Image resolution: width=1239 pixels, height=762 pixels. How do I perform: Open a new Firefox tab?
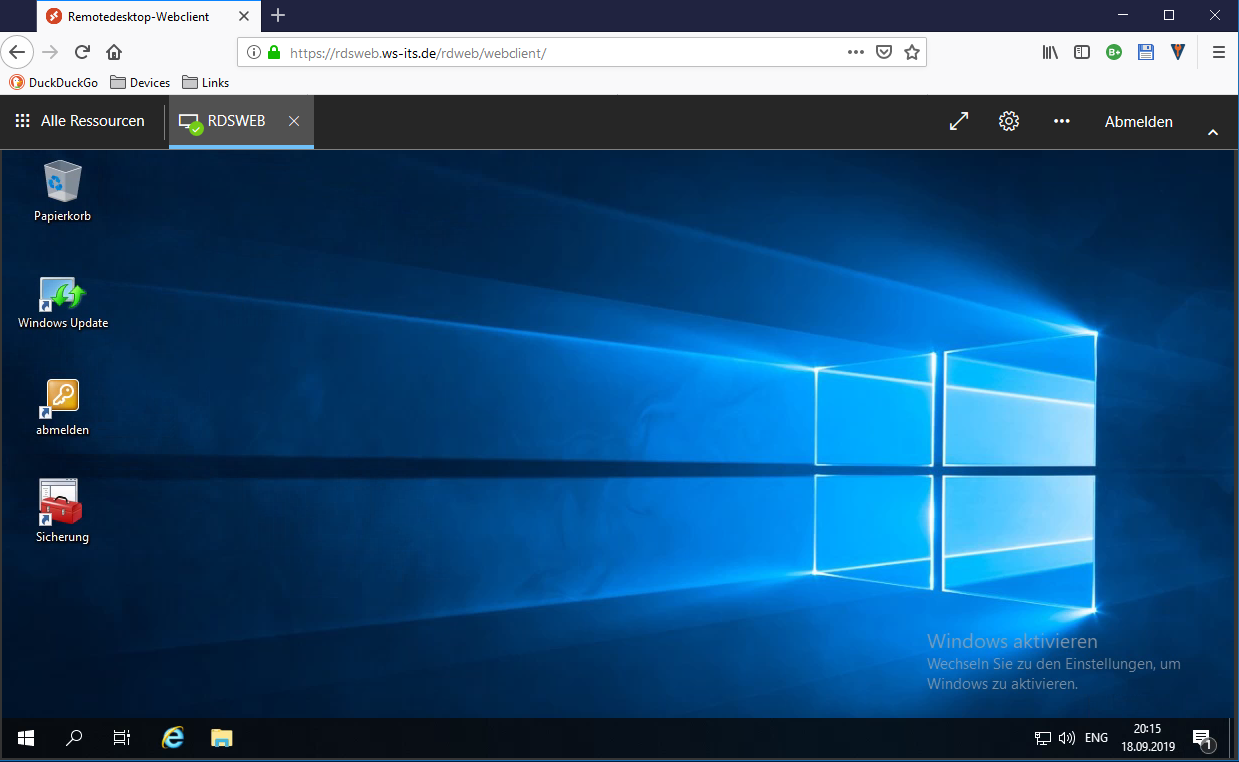click(x=278, y=16)
